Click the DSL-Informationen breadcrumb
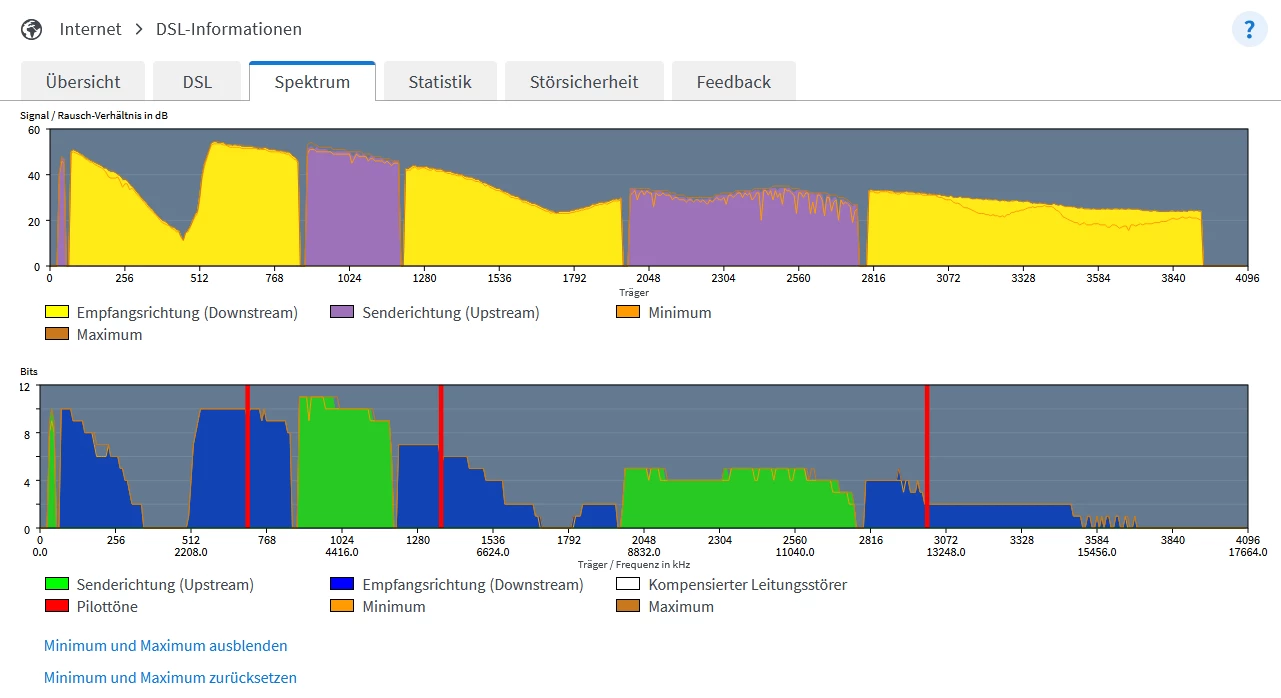 229,29
